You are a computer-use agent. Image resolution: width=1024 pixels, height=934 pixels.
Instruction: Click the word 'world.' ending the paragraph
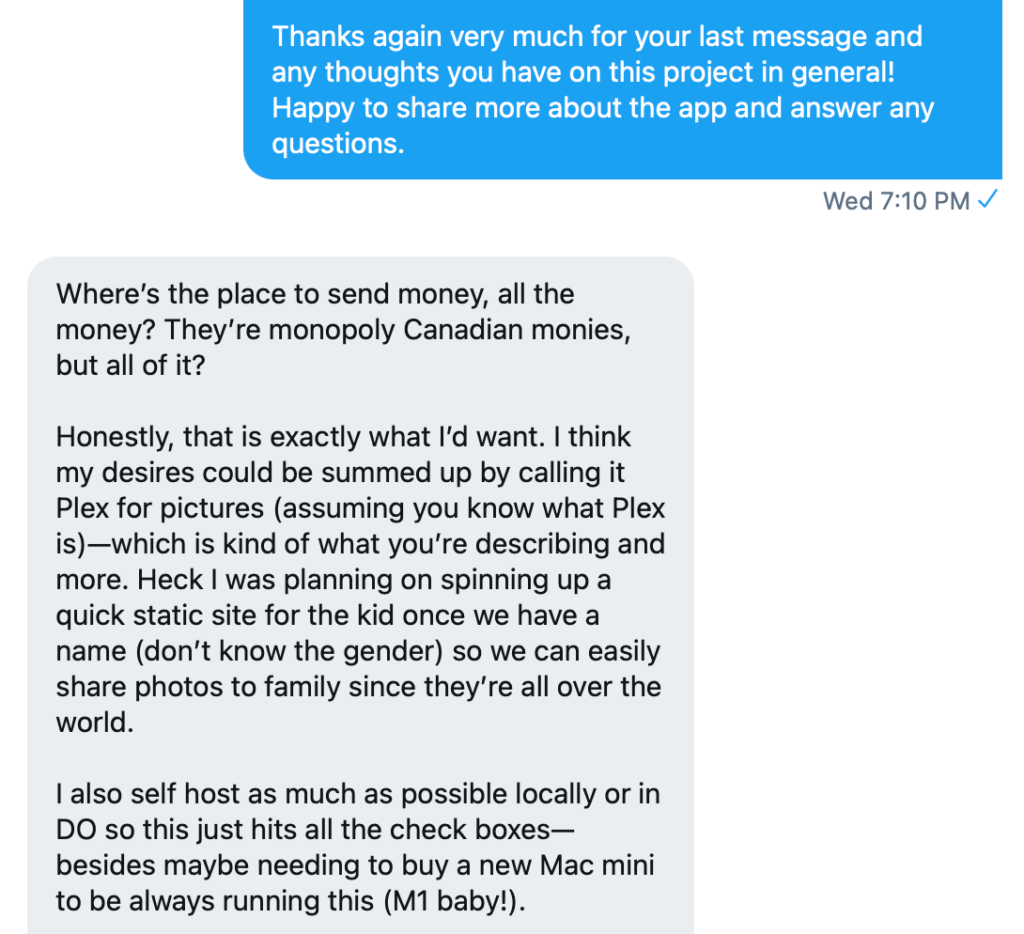[95, 722]
